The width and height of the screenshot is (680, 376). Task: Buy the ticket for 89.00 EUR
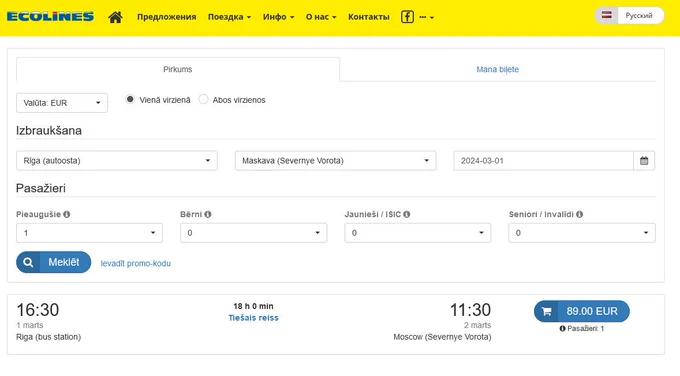[582, 311]
